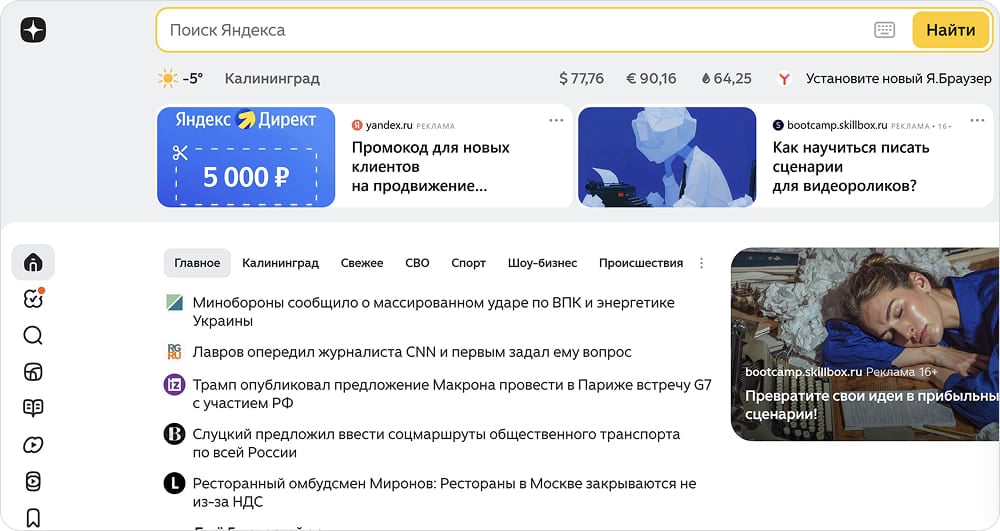Open headline about Минобороны массированном ударе

(434, 312)
